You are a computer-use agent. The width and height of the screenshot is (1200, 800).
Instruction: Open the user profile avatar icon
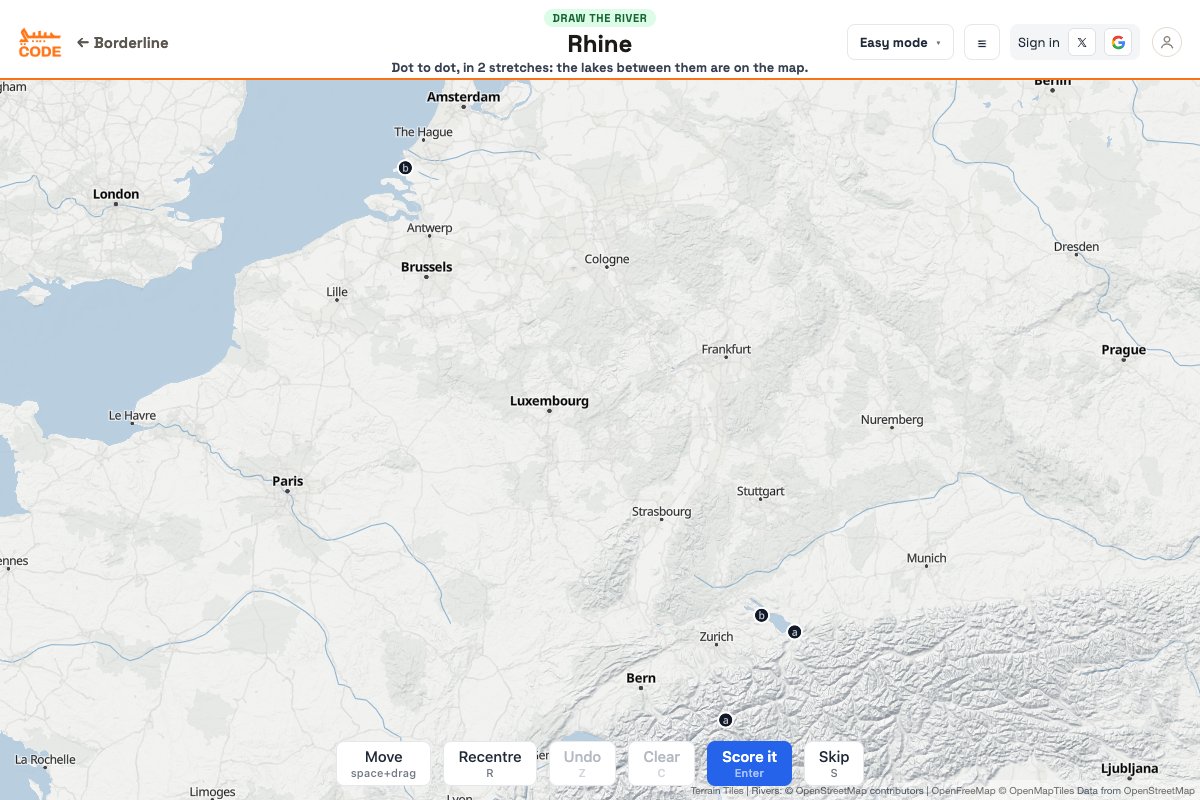pyautogui.click(x=1167, y=43)
